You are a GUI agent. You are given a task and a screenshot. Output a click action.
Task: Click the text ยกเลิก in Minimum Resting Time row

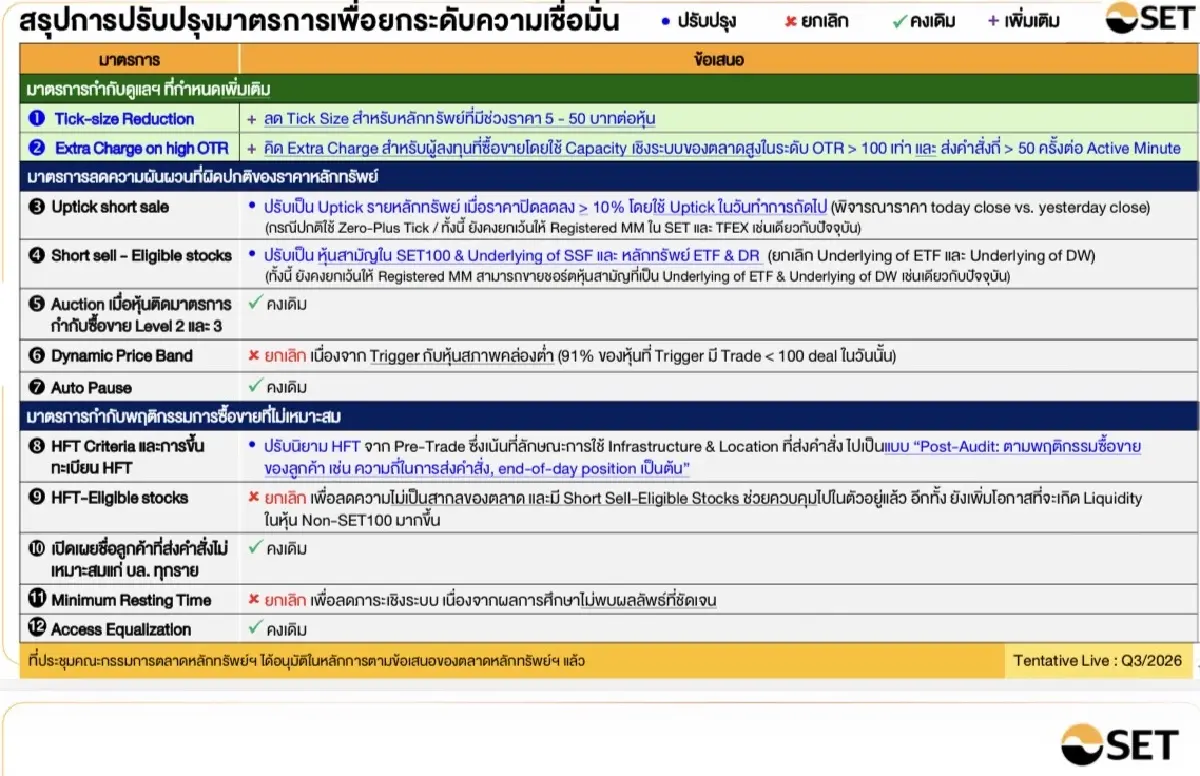pos(285,600)
